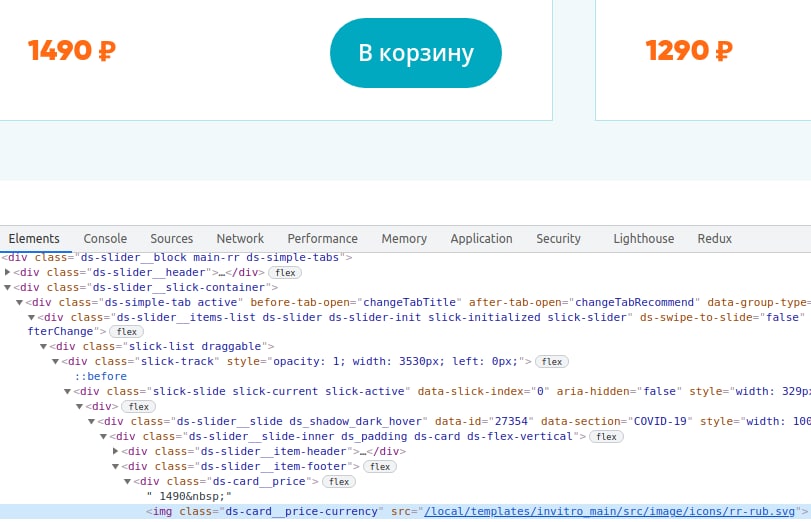Switch to the Application tab
Viewport: 811px width, 522px height.
(481, 238)
